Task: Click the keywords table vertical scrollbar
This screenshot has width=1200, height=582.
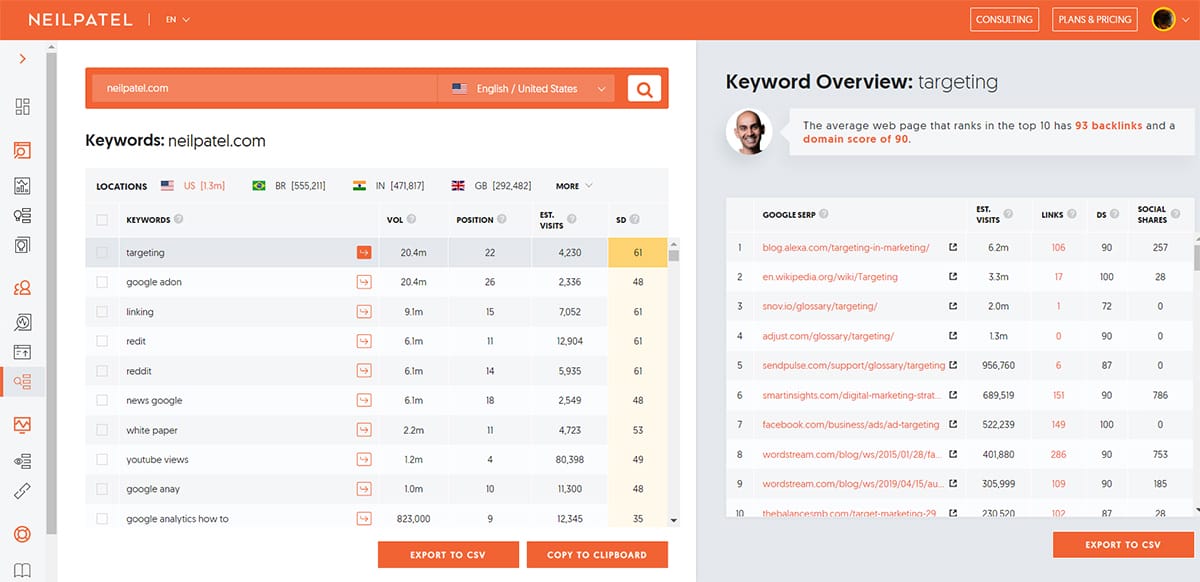Action: click(x=674, y=380)
